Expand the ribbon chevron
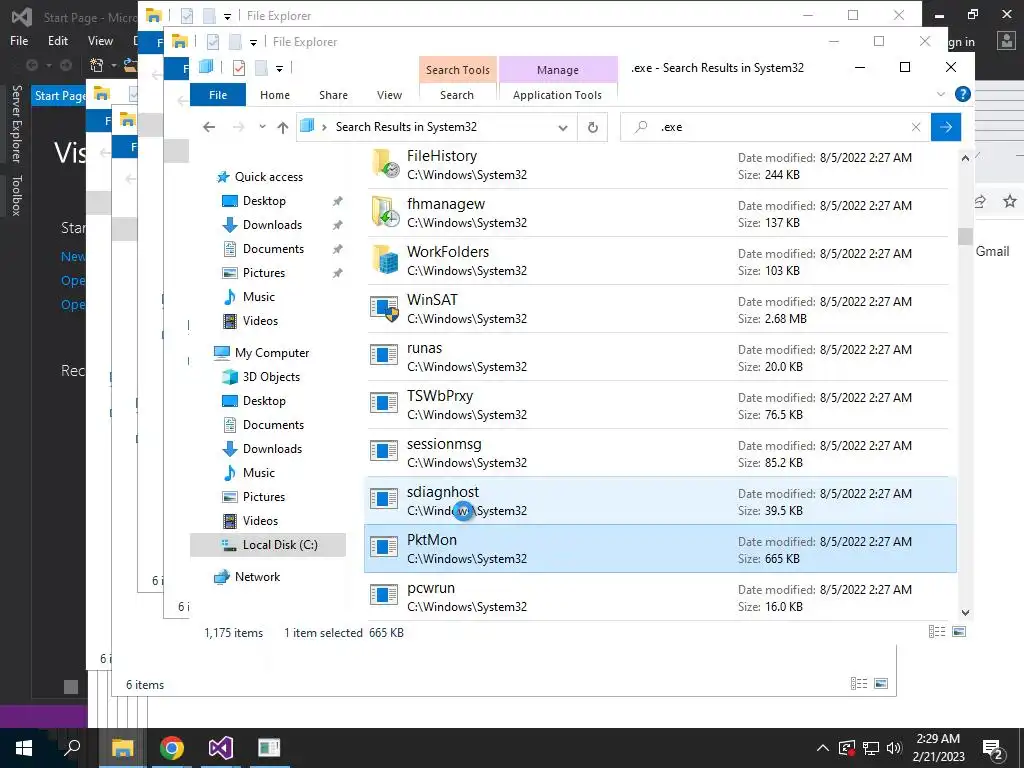 click(940, 94)
